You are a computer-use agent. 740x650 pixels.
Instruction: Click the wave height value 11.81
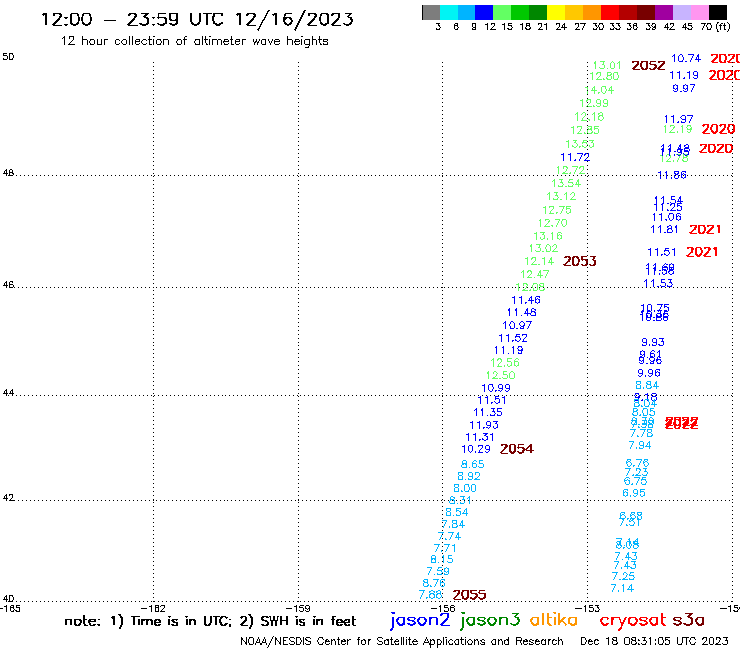664,229
